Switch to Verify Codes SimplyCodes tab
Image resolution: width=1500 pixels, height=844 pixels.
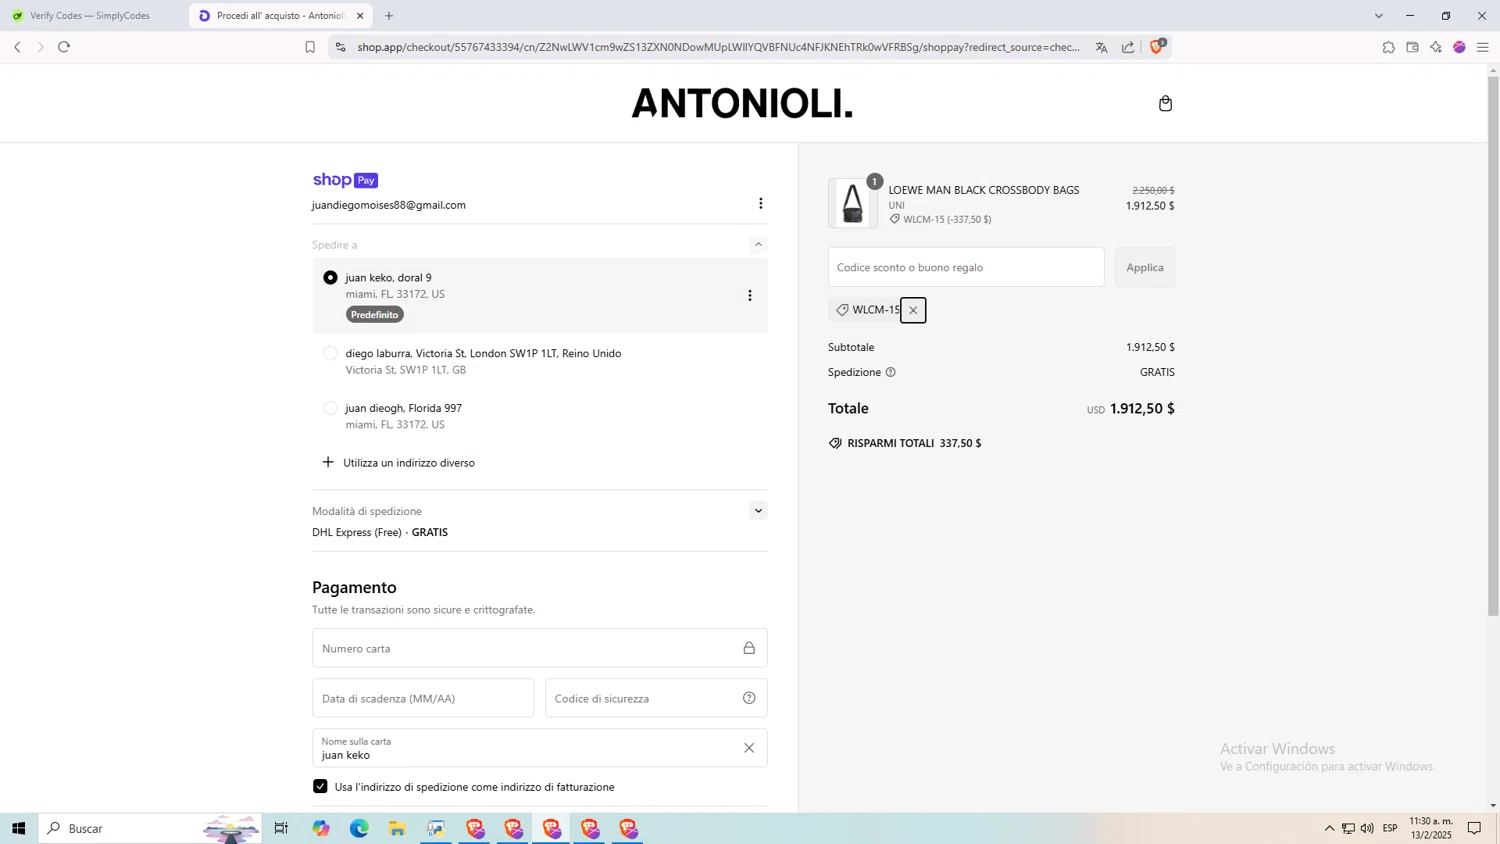pos(91,16)
